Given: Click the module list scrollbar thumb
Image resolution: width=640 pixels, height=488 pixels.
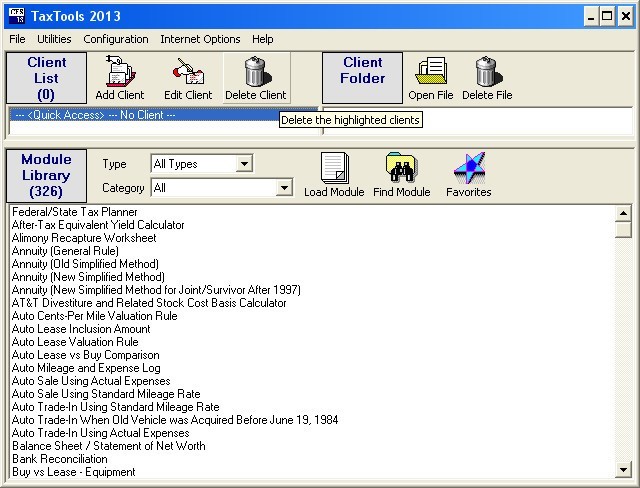Looking at the screenshot, I should tap(623, 229).
